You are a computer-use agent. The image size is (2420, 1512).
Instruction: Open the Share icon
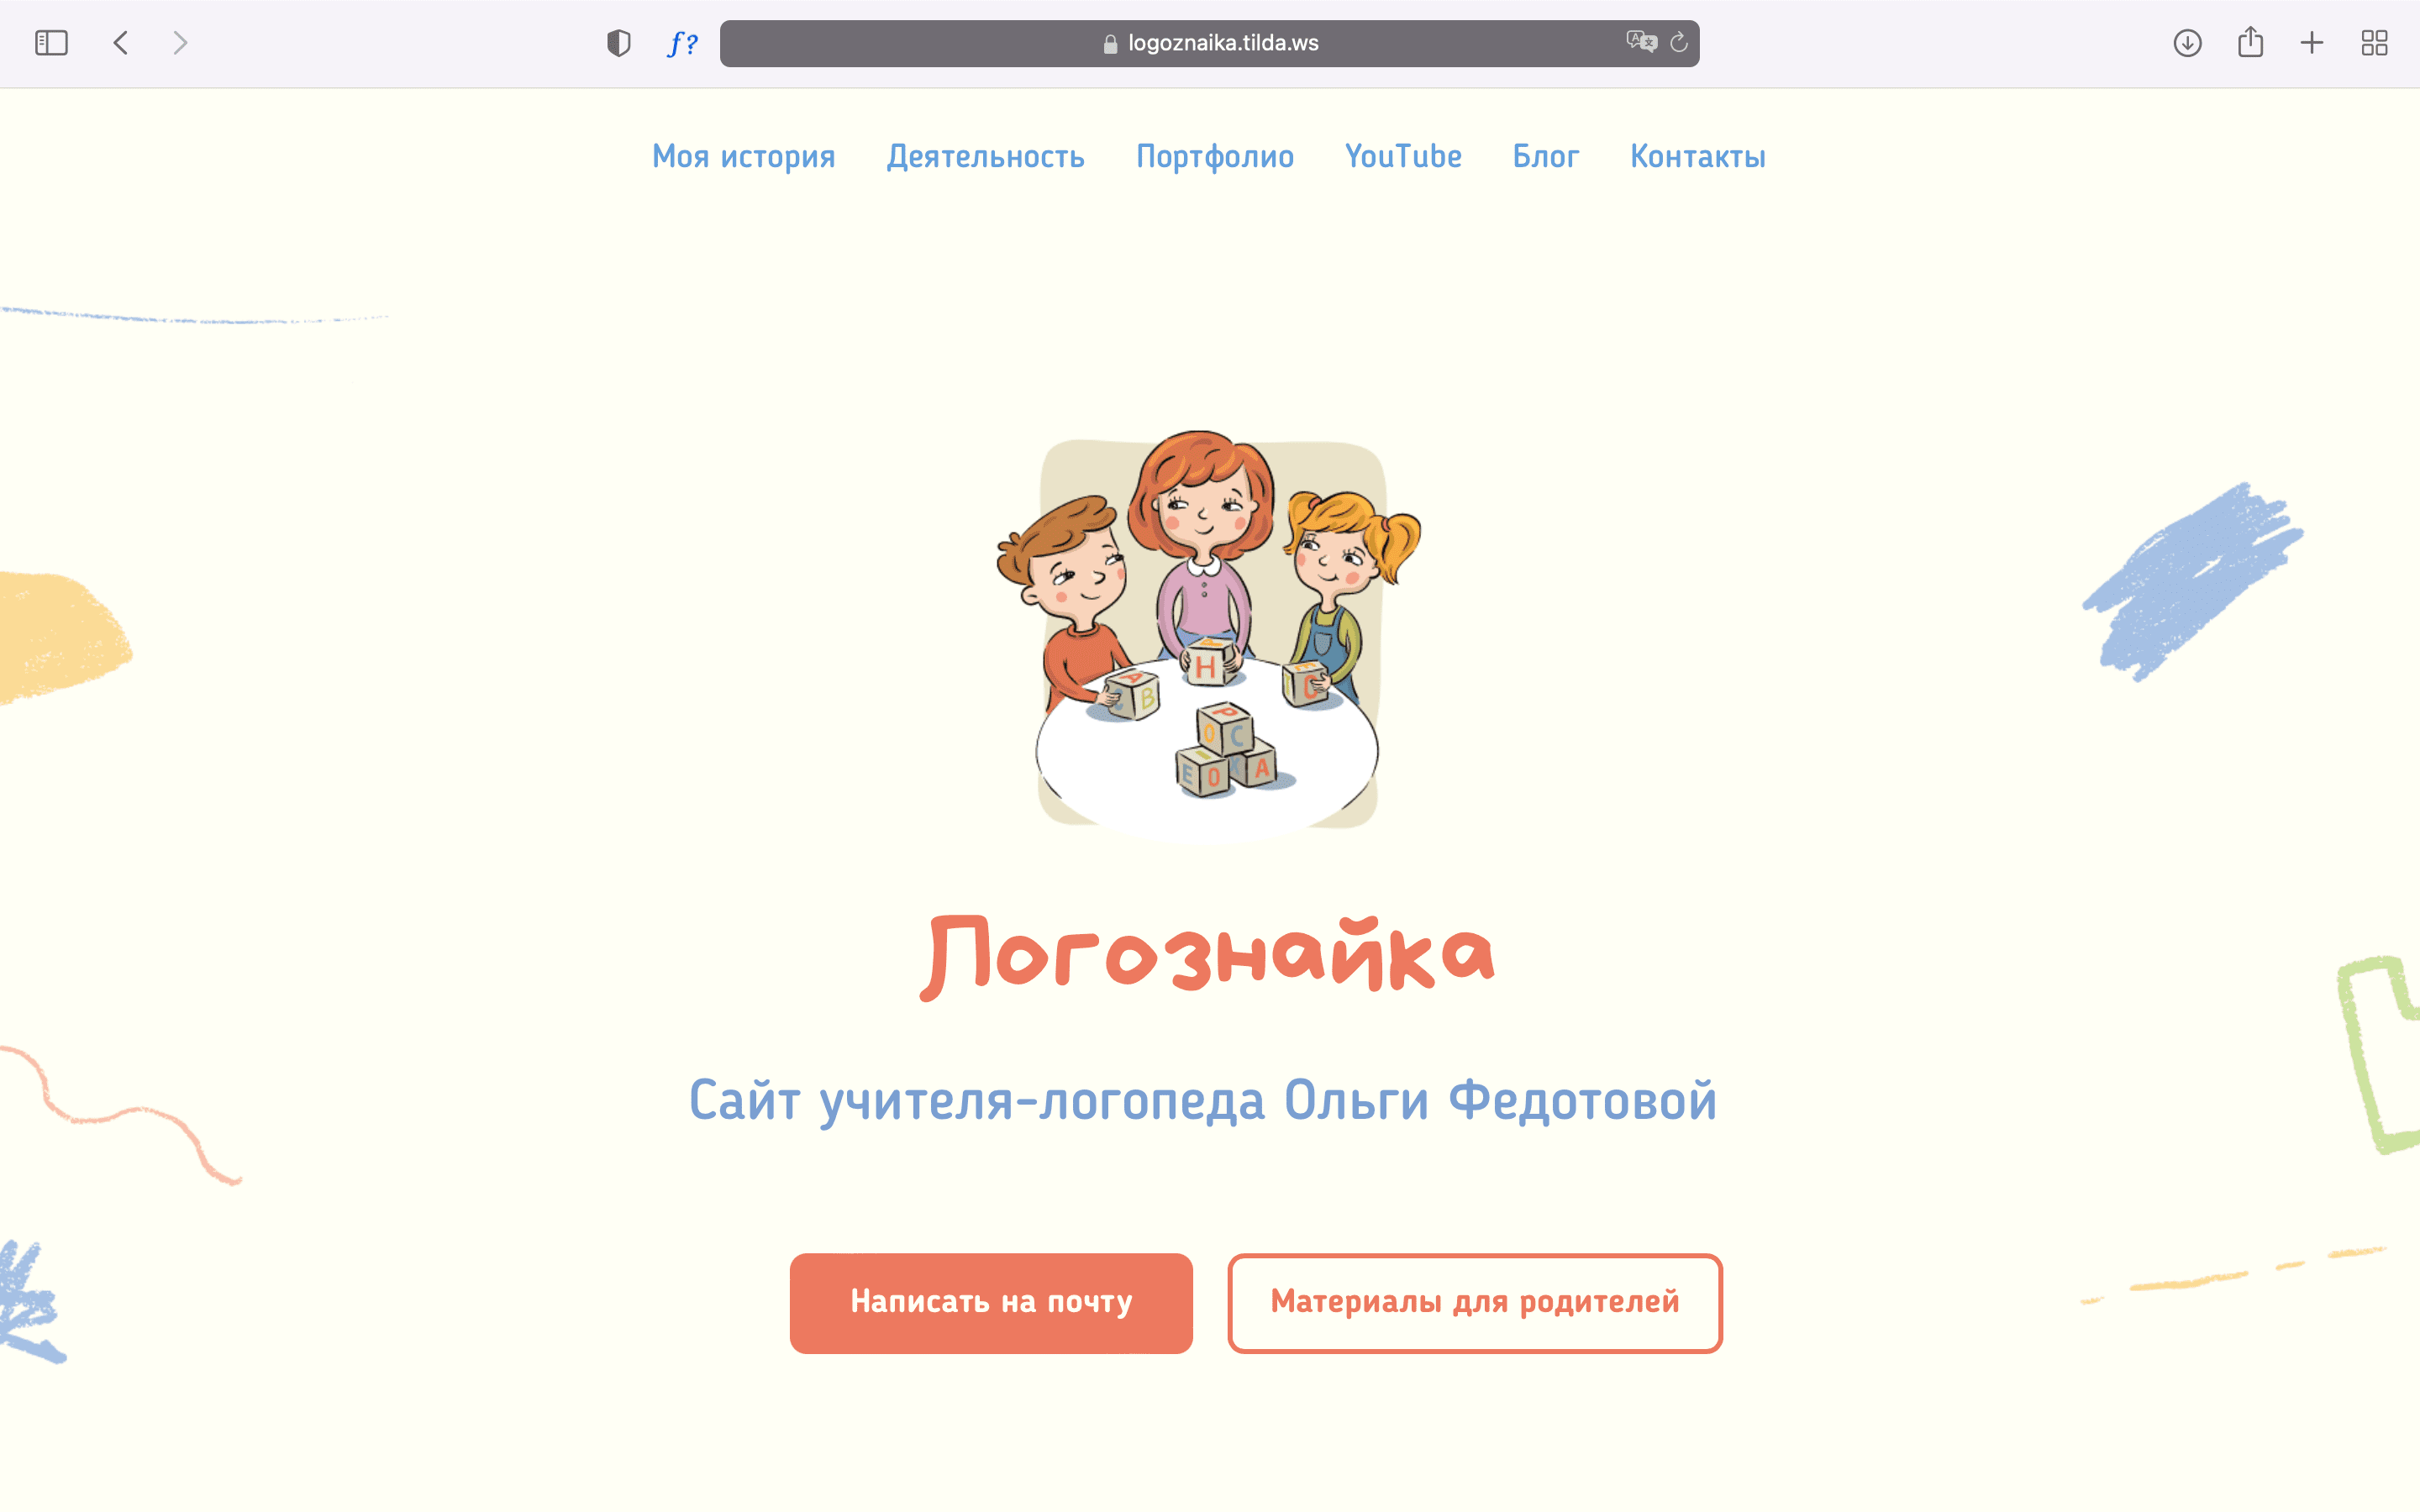coord(2250,42)
